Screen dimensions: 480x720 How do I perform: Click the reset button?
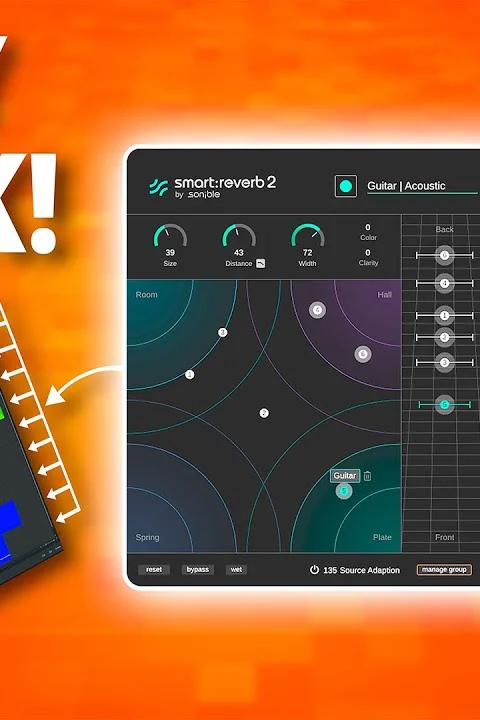tap(154, 570)
